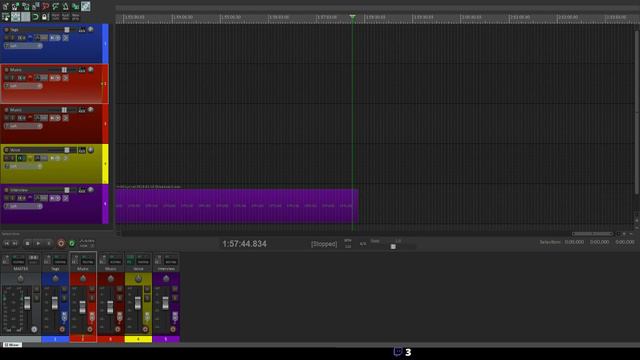The width and height of the screenshot is (640, 360).
Task: Open the envelope button on the Tags track
Action: (30, 38)
